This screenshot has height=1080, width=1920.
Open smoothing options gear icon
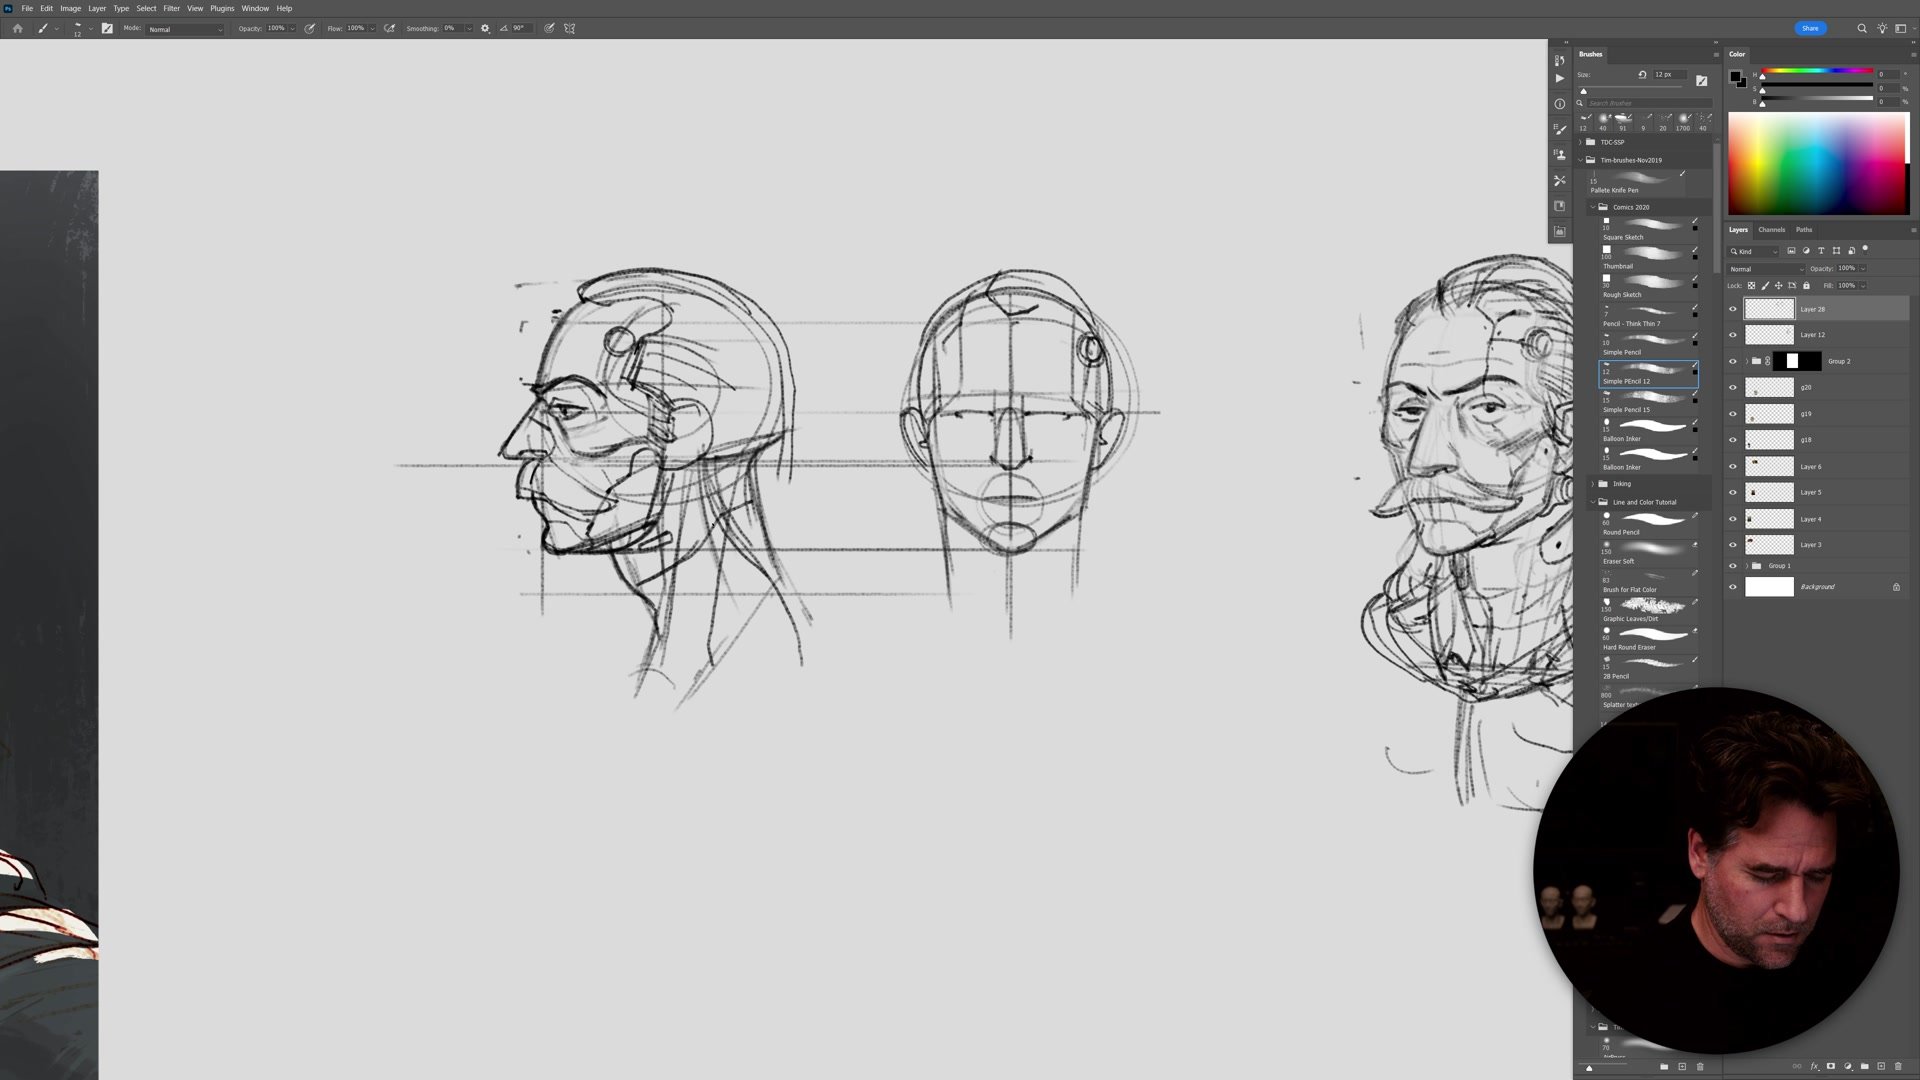click(x=485, y=29)
